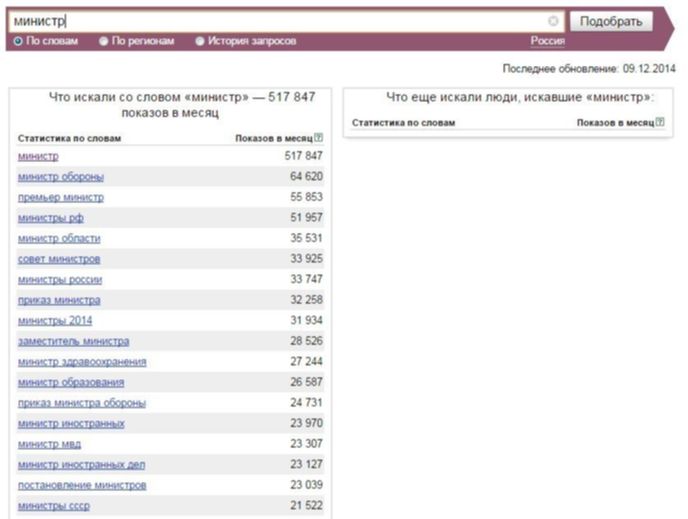The height and width of the screenshot is (519, 688).
Task: Open the 'премьер министр' link
Action: point(61,197)
